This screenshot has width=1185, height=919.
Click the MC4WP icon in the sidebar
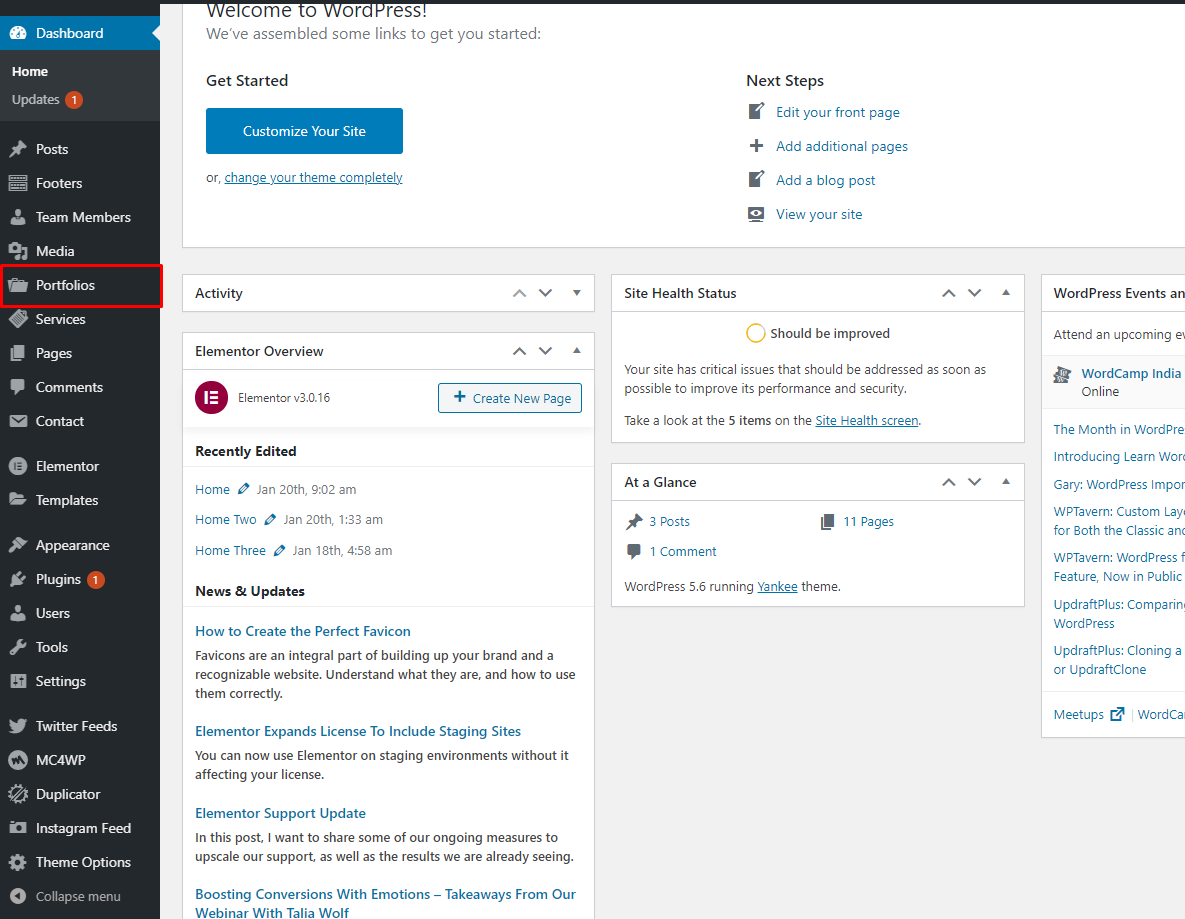[18, 760]
